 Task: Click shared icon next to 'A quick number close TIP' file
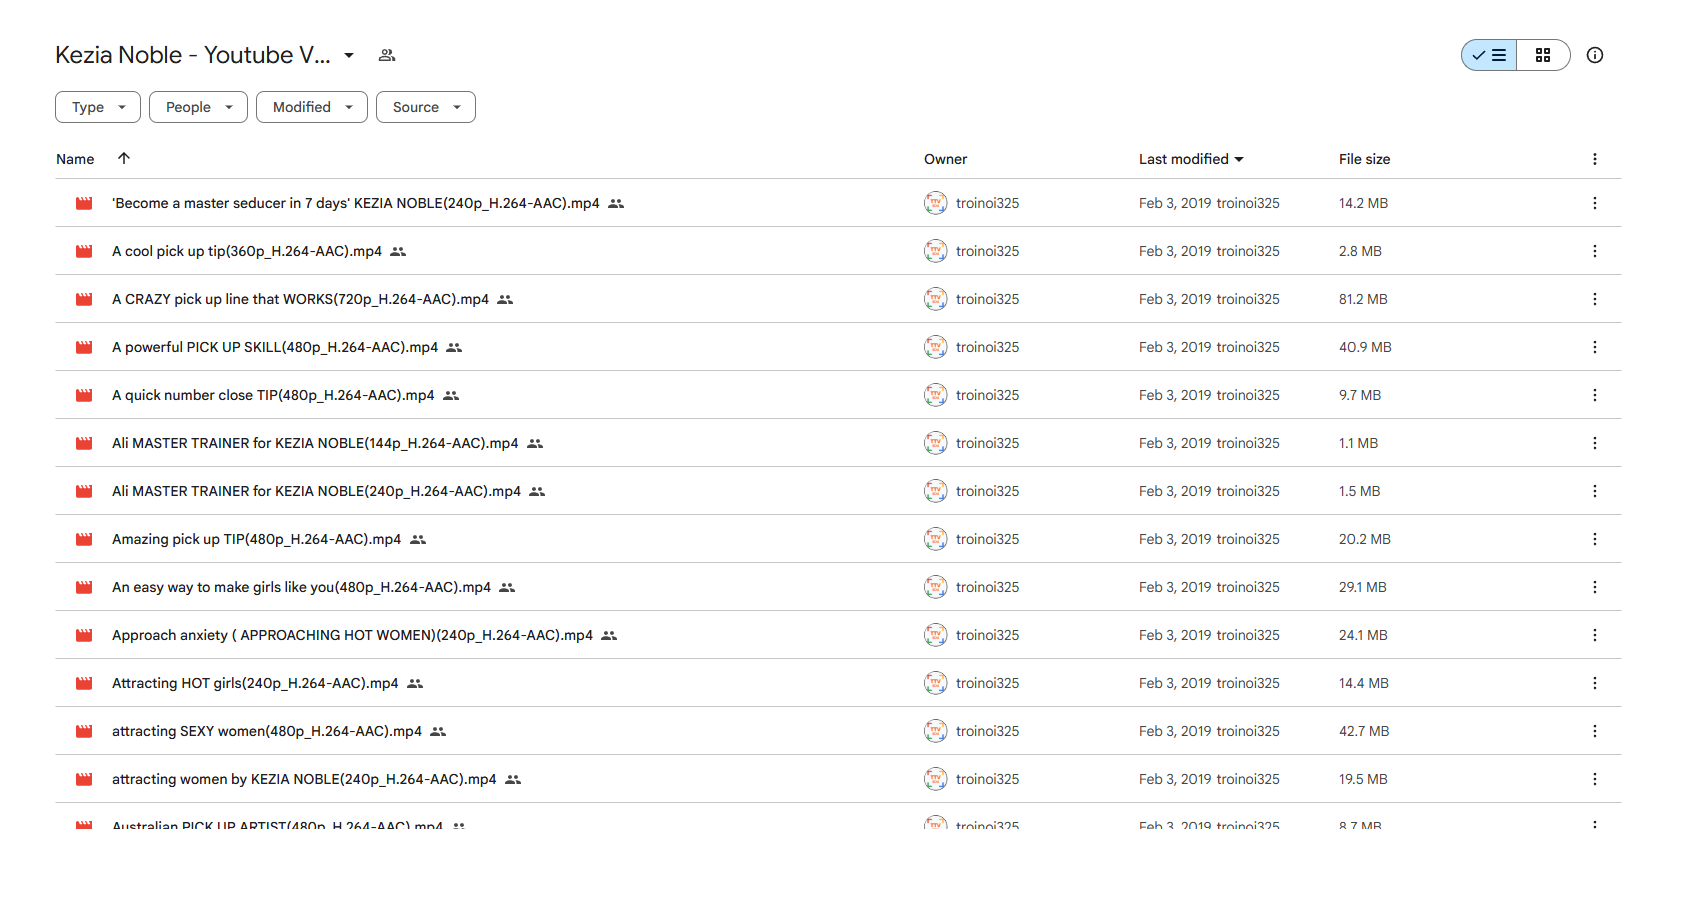point(451,395)
